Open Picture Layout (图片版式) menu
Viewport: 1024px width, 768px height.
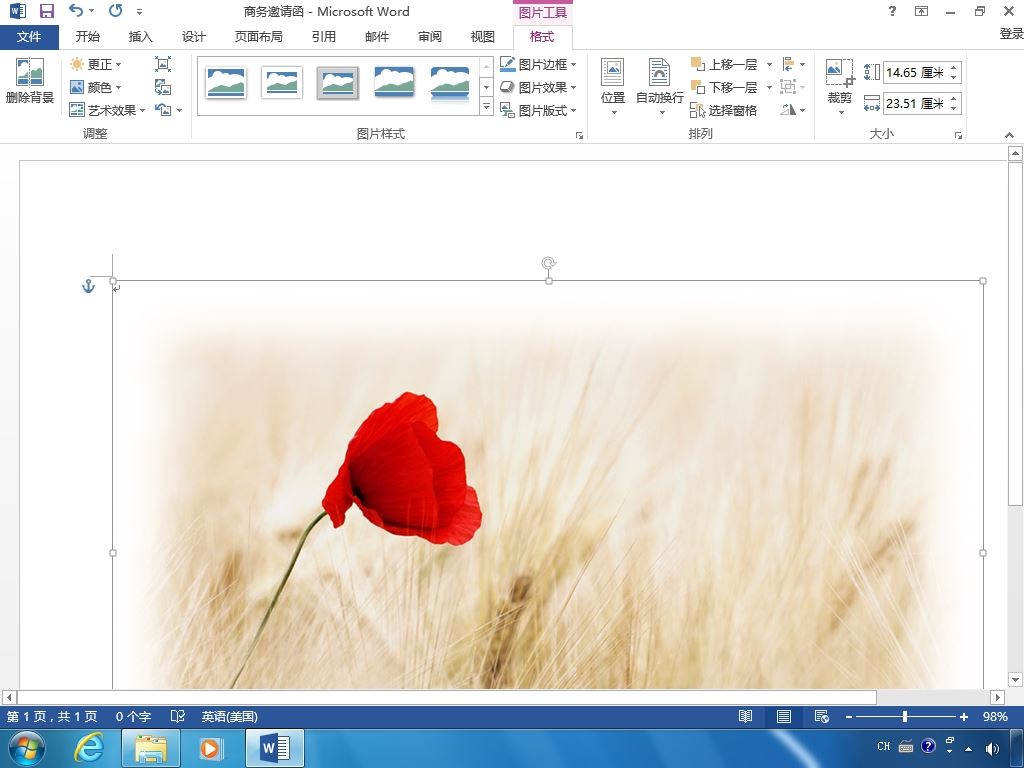coord(538,110)
